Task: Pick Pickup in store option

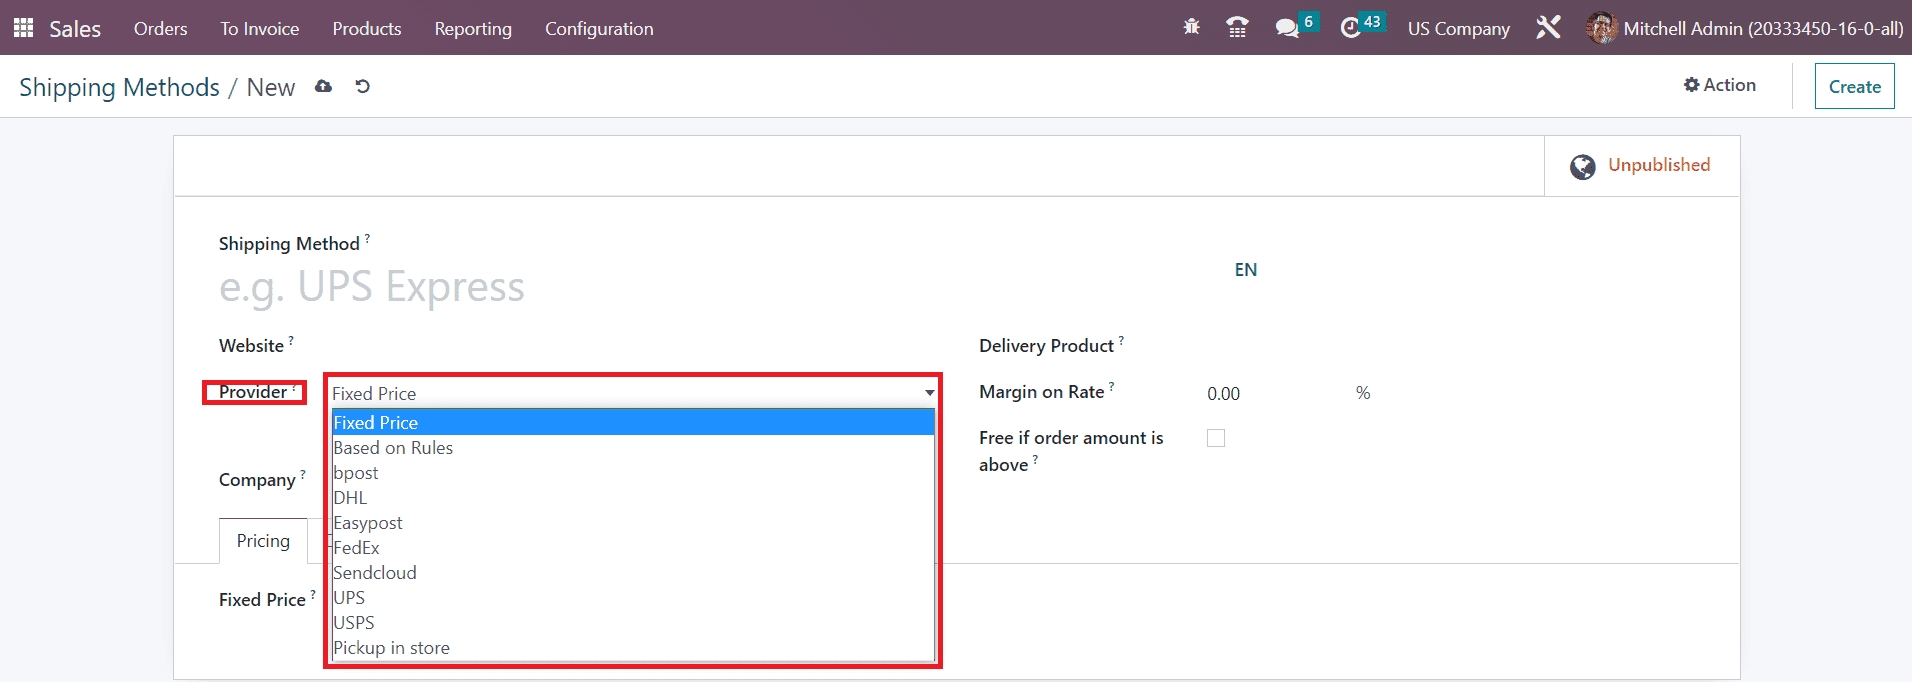Action: click(x=392, y=648)
